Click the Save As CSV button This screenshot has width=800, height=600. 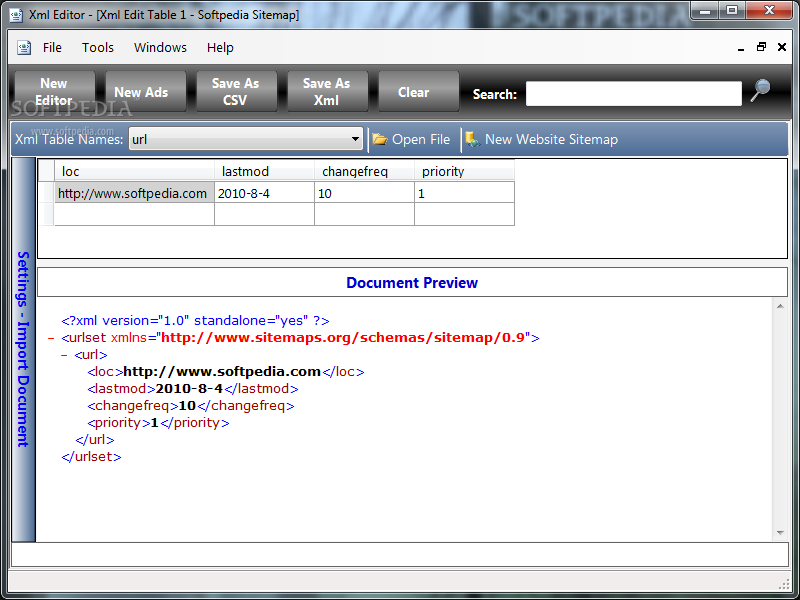click(236, 91)
